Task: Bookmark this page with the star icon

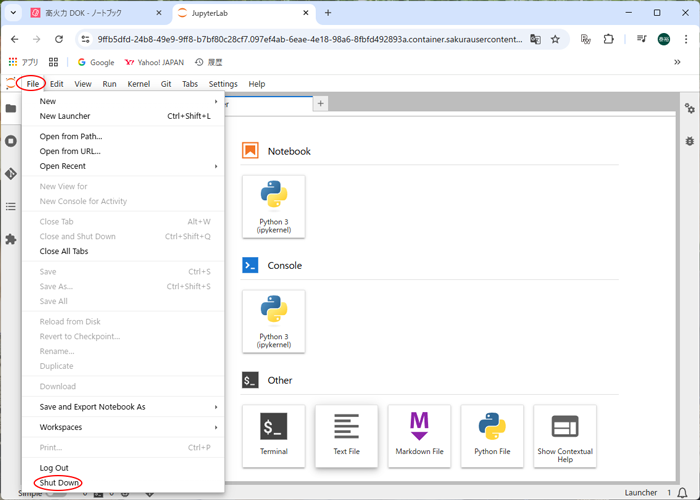Action: [x=555, y=39]
